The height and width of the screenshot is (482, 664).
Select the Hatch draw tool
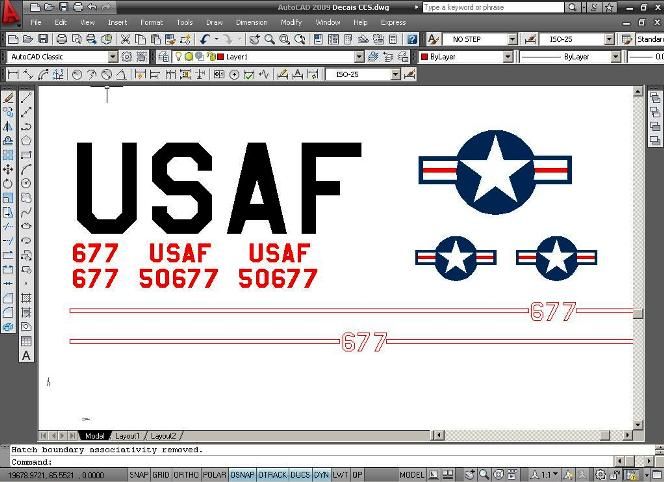point(26,298)
